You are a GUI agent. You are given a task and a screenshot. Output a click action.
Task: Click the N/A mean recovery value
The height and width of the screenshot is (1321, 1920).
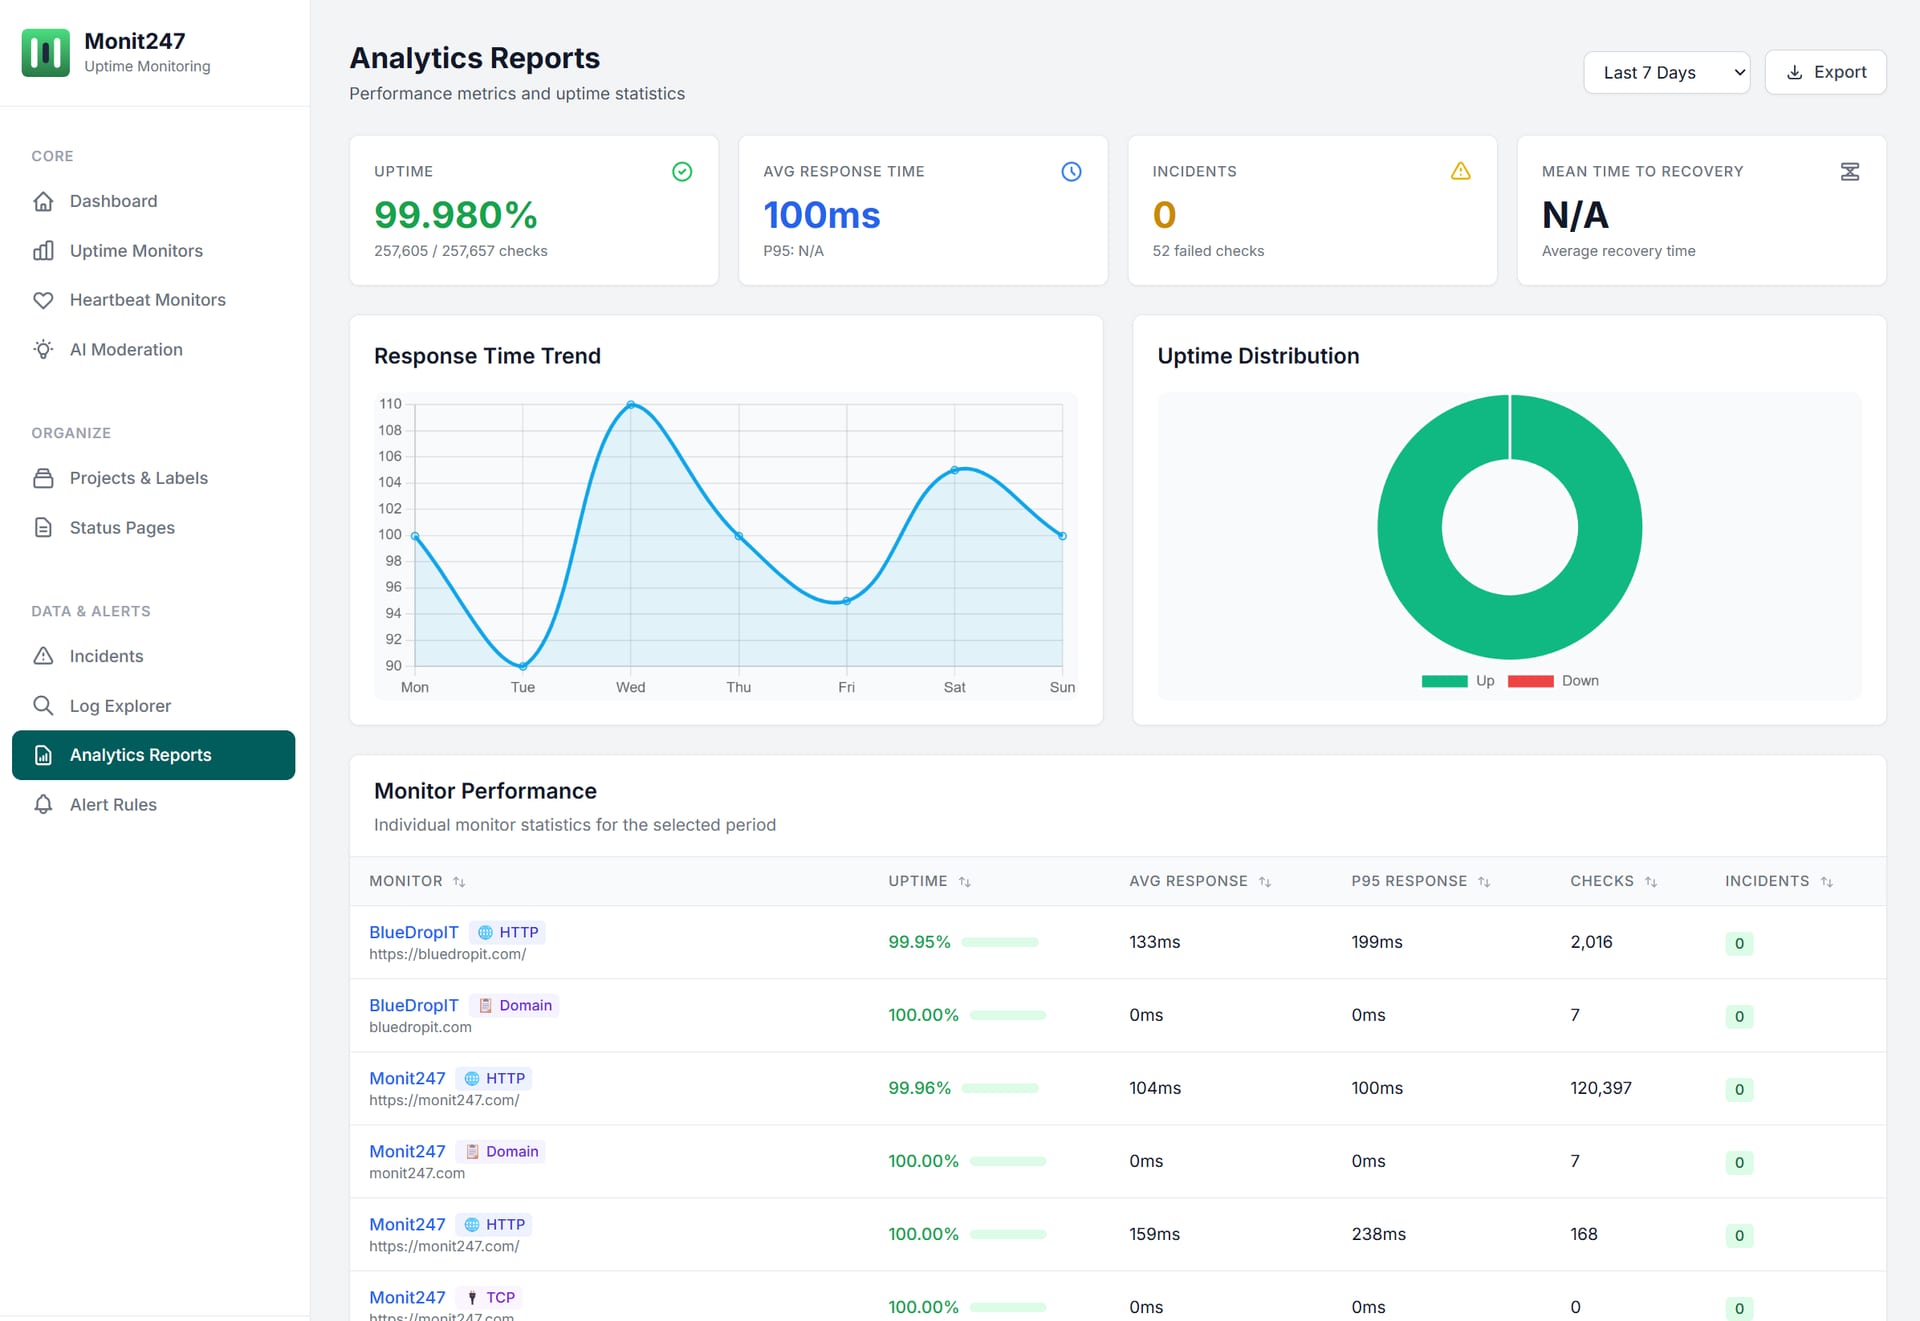click(x=1575, y=215)
